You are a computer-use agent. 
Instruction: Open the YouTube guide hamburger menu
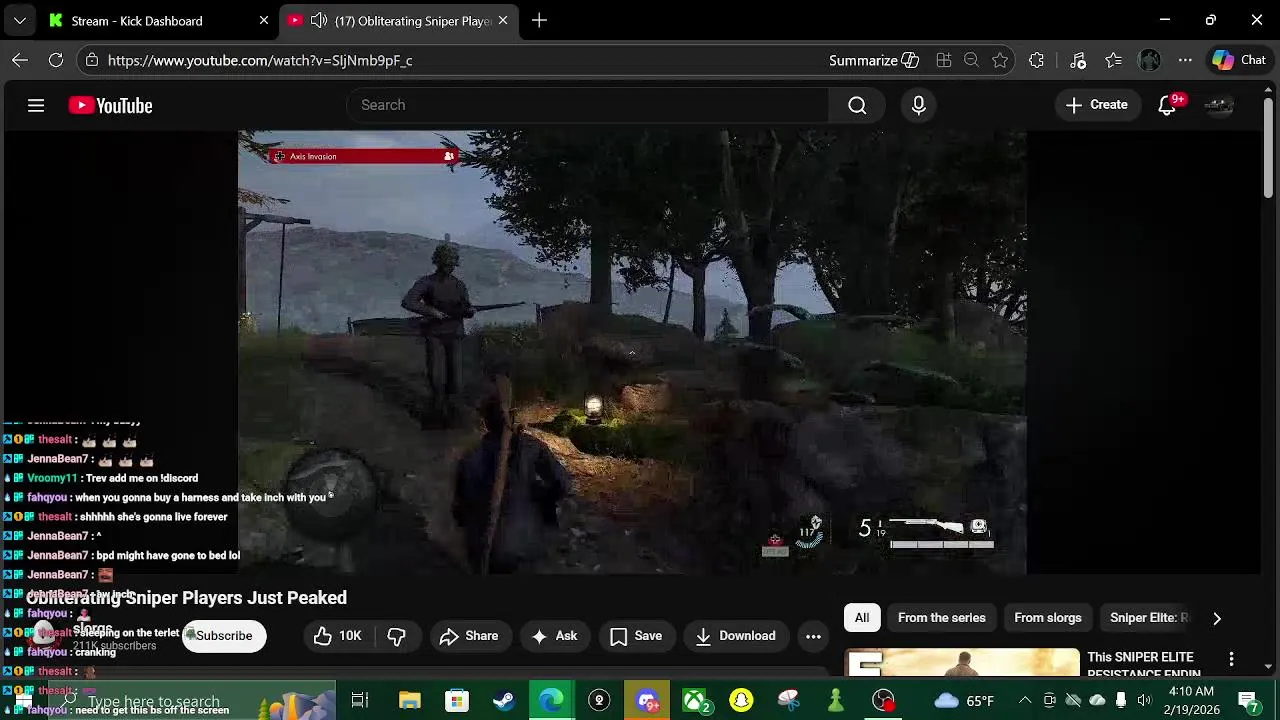36,105
